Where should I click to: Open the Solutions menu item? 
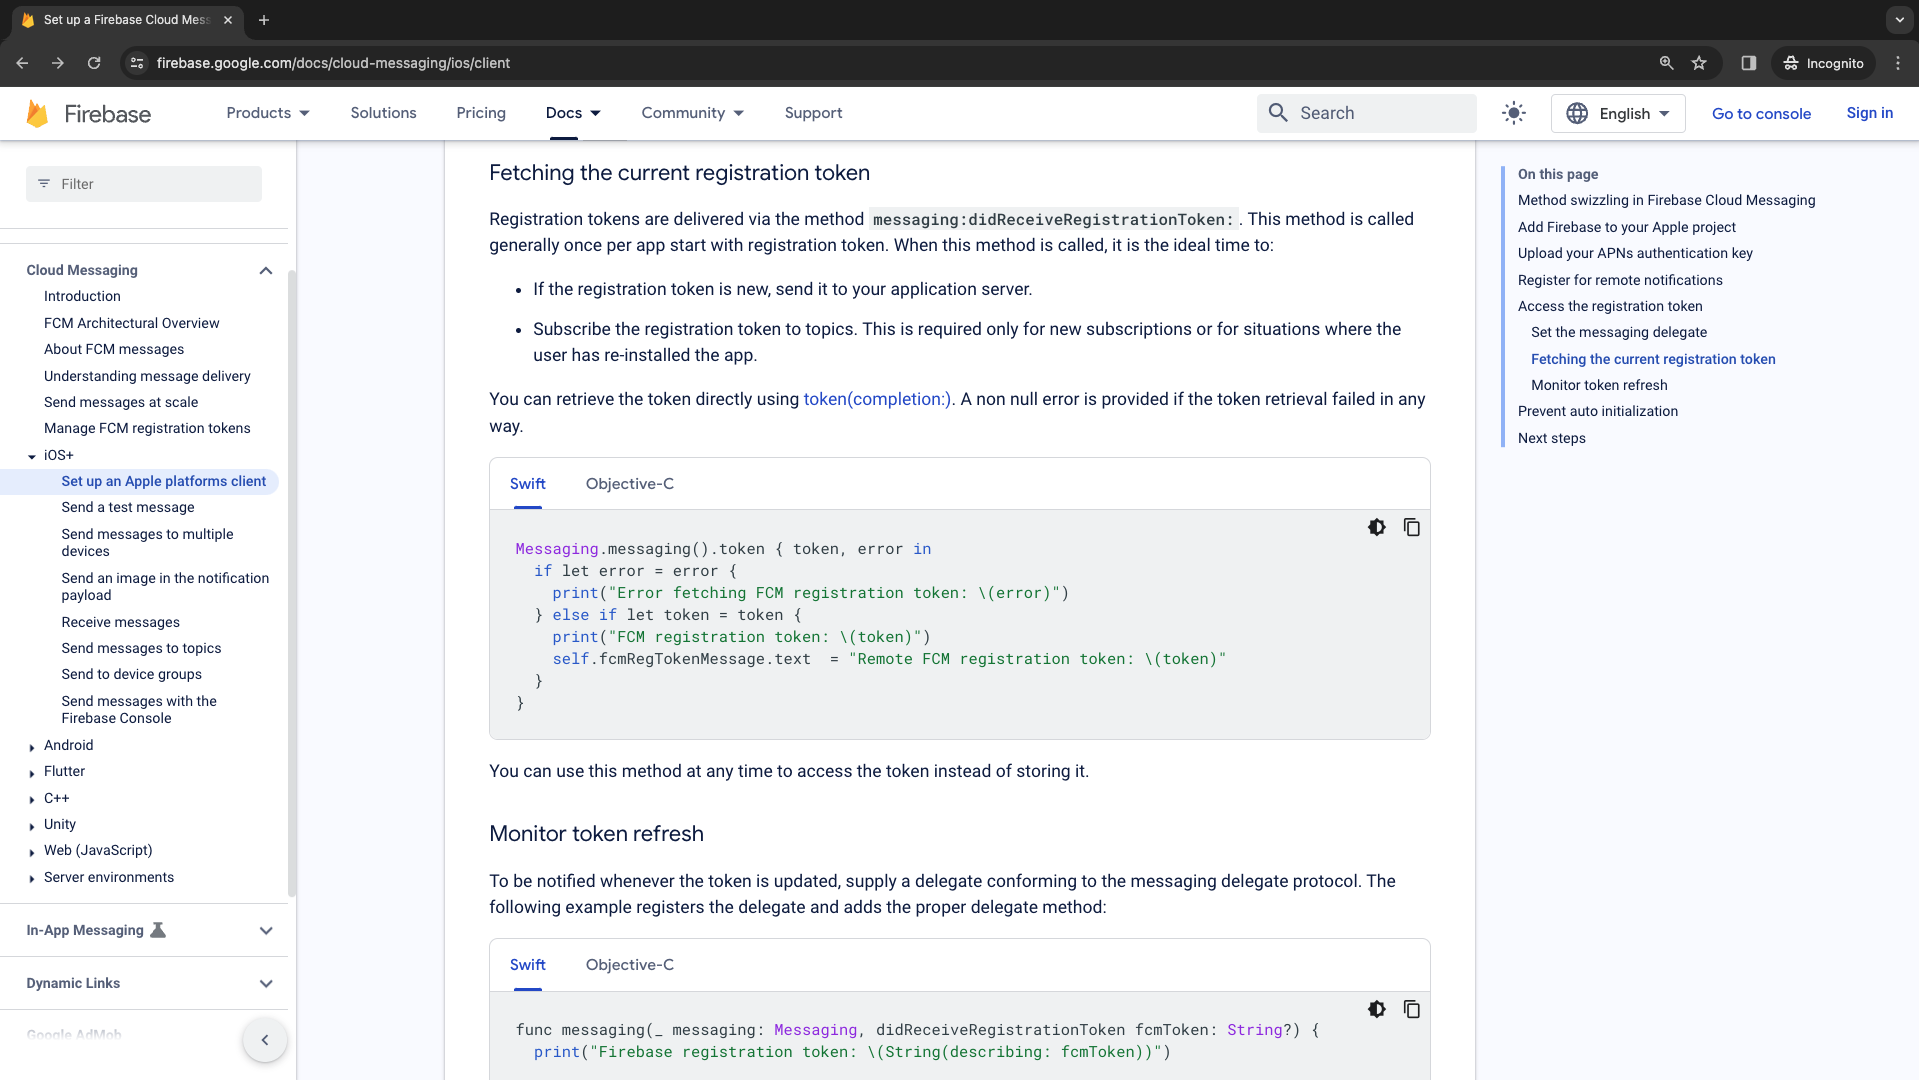click(383, 113)
